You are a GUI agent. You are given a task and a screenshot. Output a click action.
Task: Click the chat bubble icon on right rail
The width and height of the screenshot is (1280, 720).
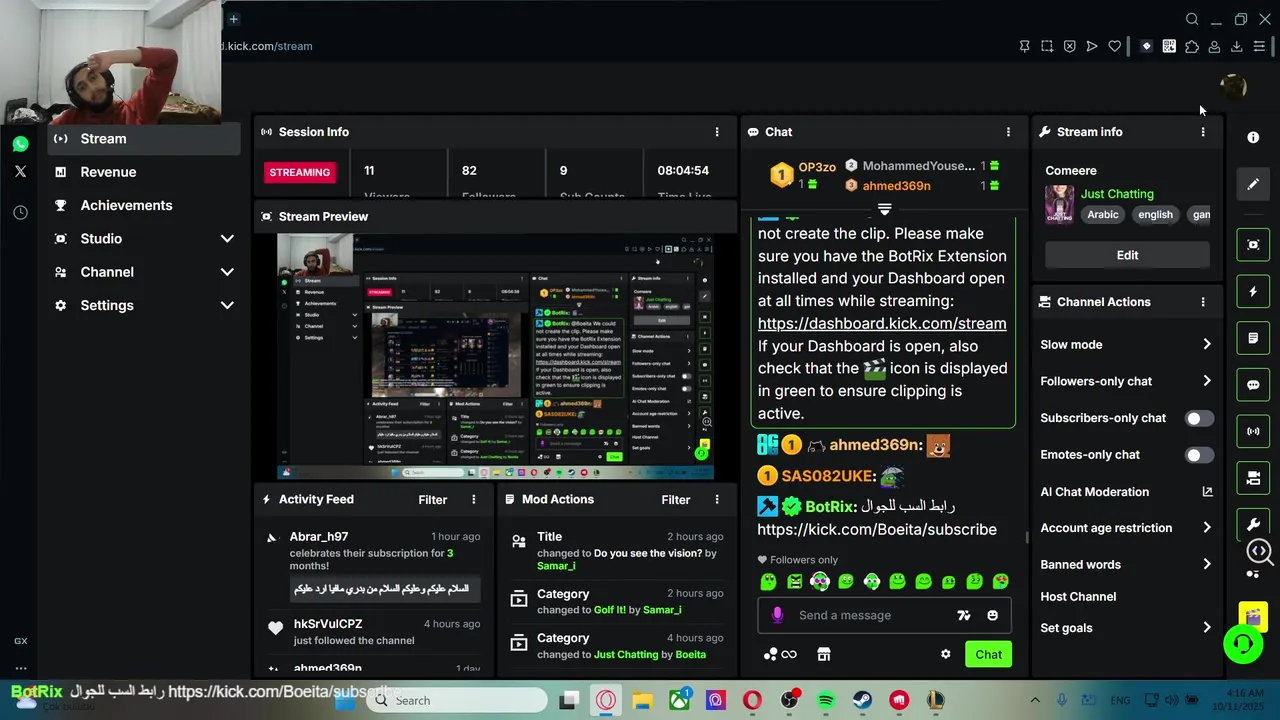click(x=1253, y=385)
